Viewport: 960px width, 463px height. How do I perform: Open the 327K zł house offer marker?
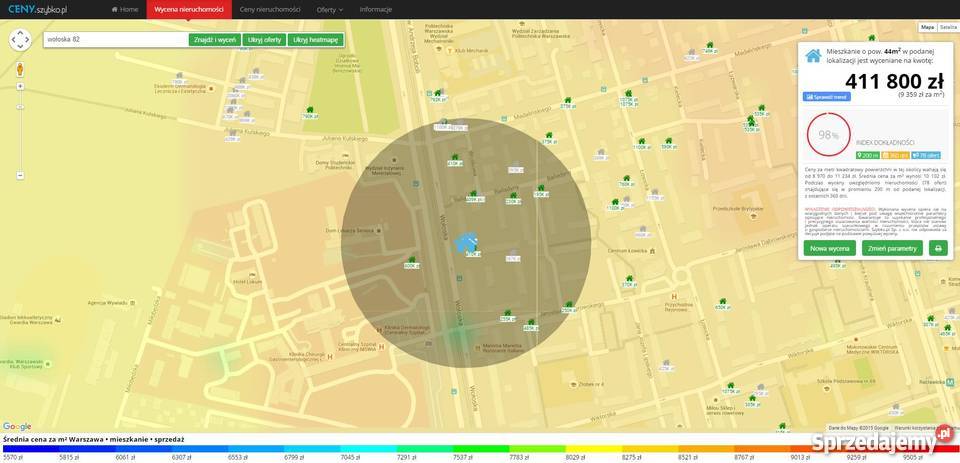931,321
